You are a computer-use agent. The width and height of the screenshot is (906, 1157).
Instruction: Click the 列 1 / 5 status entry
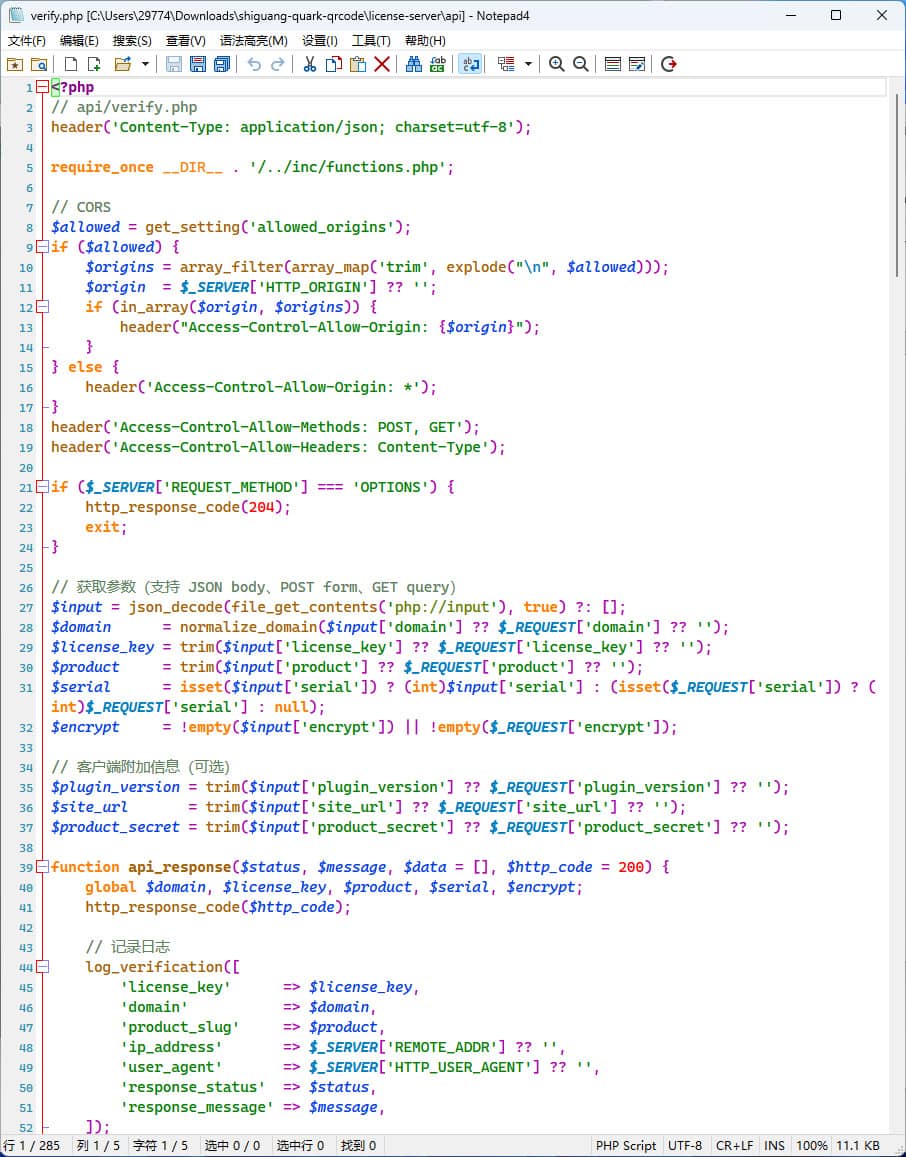point(98,1145)
